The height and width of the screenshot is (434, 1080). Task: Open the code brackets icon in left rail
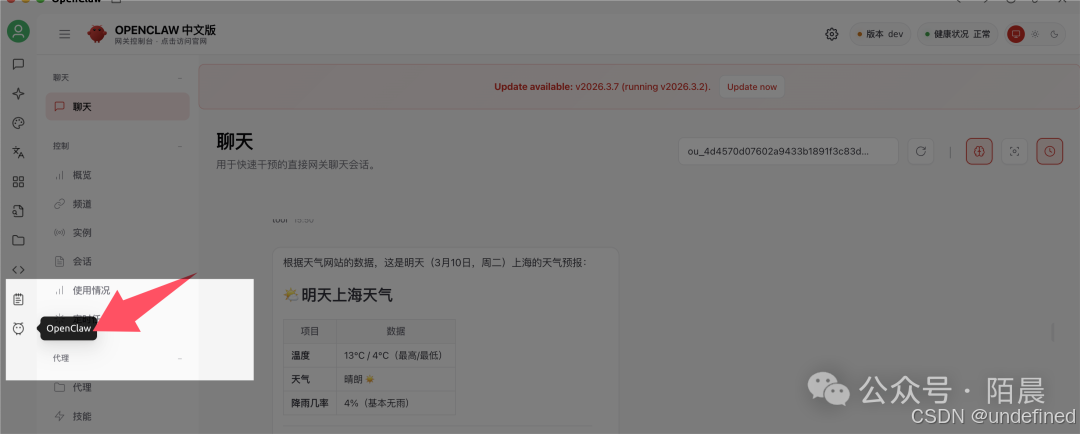point(19,269)
